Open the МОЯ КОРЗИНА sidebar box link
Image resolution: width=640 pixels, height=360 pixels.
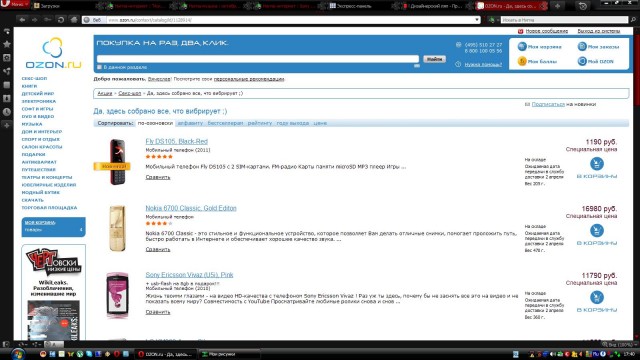pos(40,222)
